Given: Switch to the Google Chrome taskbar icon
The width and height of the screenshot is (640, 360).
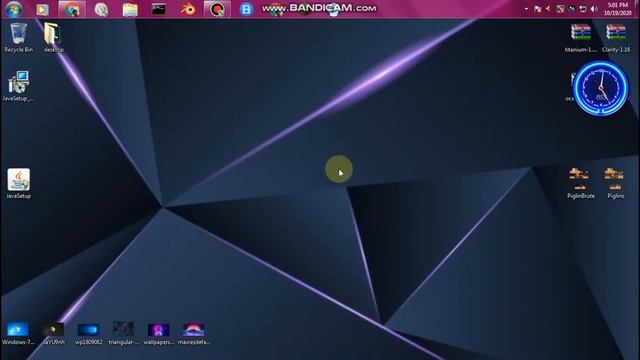Looking at the screenshot, I should 72,9.
